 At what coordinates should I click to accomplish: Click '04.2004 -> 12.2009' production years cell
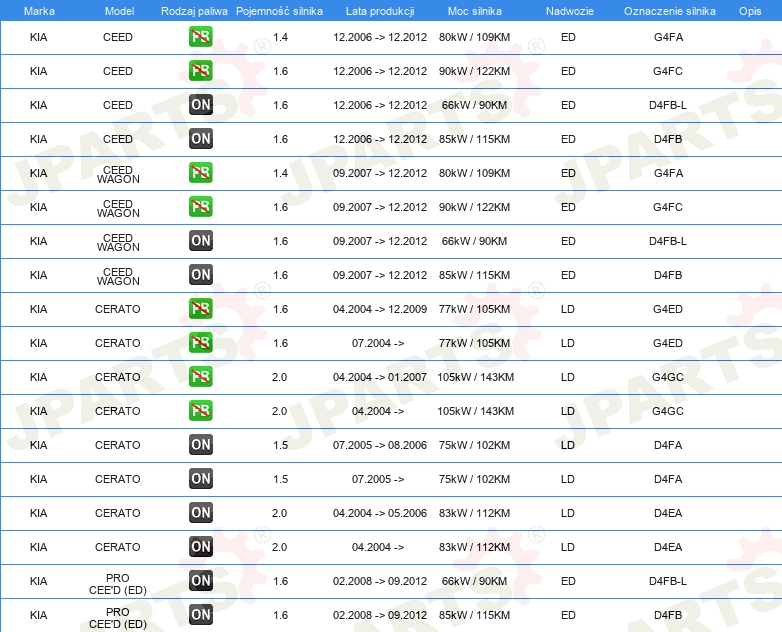(x=380, y=309)
